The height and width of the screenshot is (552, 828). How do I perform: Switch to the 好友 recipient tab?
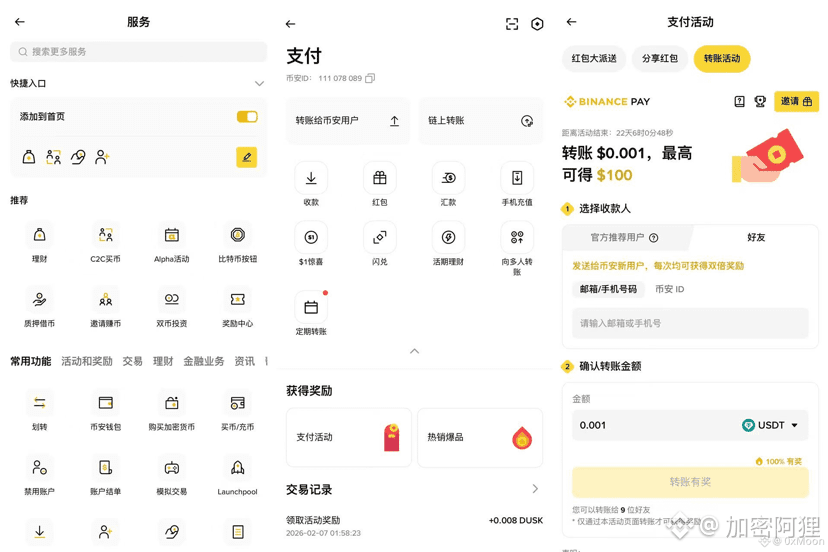(756, 238)
